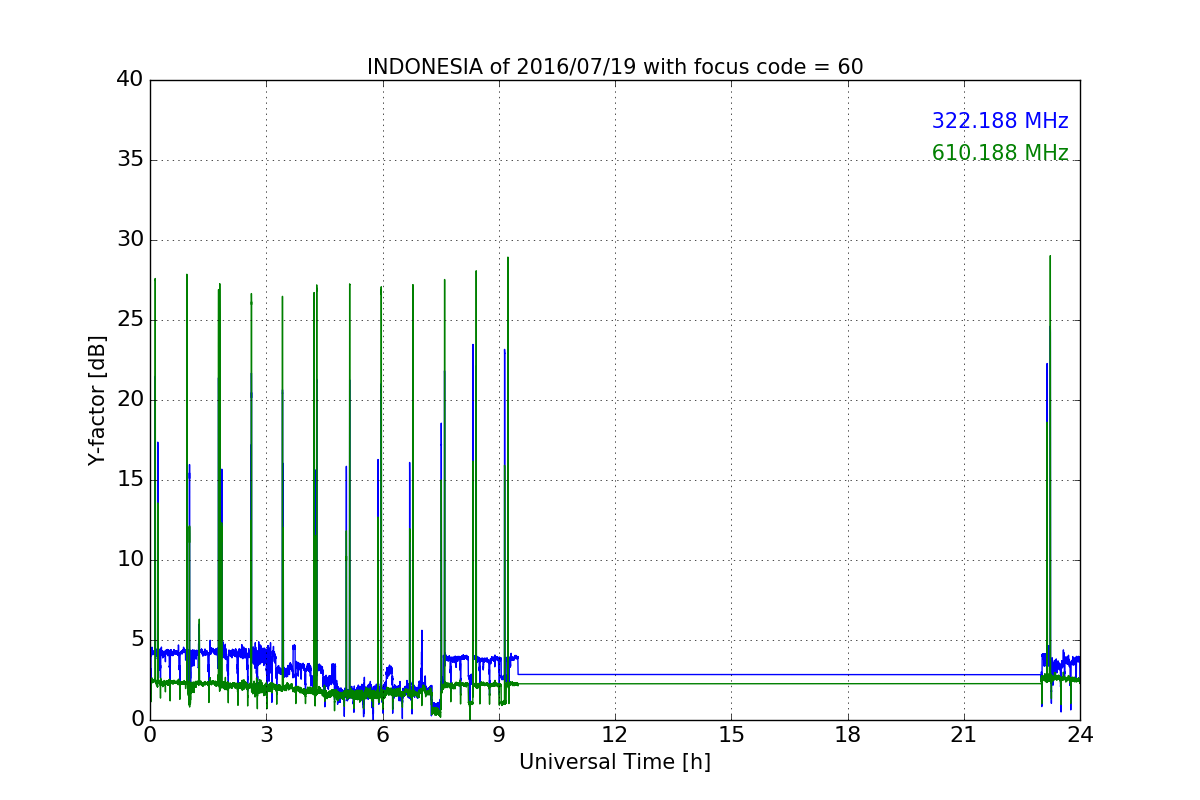The image size is (1200, 800).
Task: Click the x-axis tick label 3
Action: coord(266,735)
